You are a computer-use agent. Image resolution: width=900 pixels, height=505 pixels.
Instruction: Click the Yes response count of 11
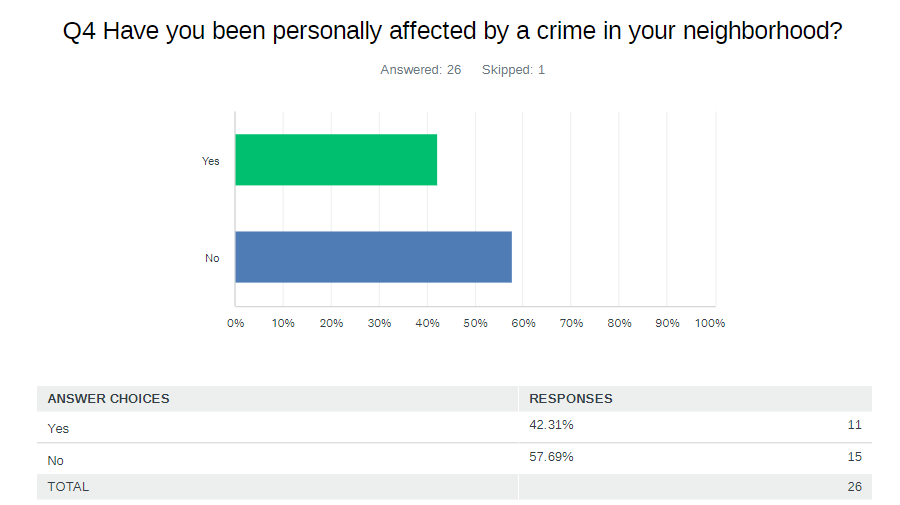pyautogui.click(x=854, y=425)
